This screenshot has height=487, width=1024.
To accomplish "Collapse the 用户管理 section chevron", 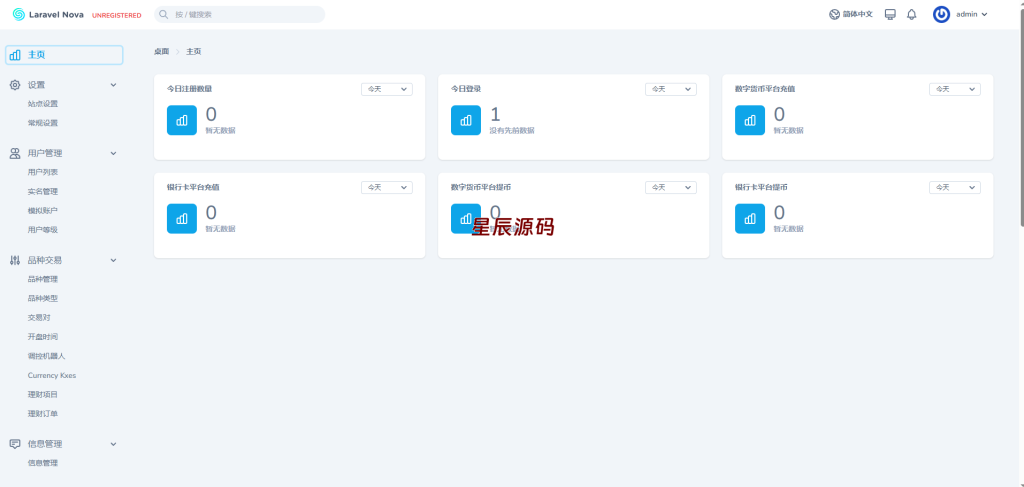I will click(x=113, y=153).
